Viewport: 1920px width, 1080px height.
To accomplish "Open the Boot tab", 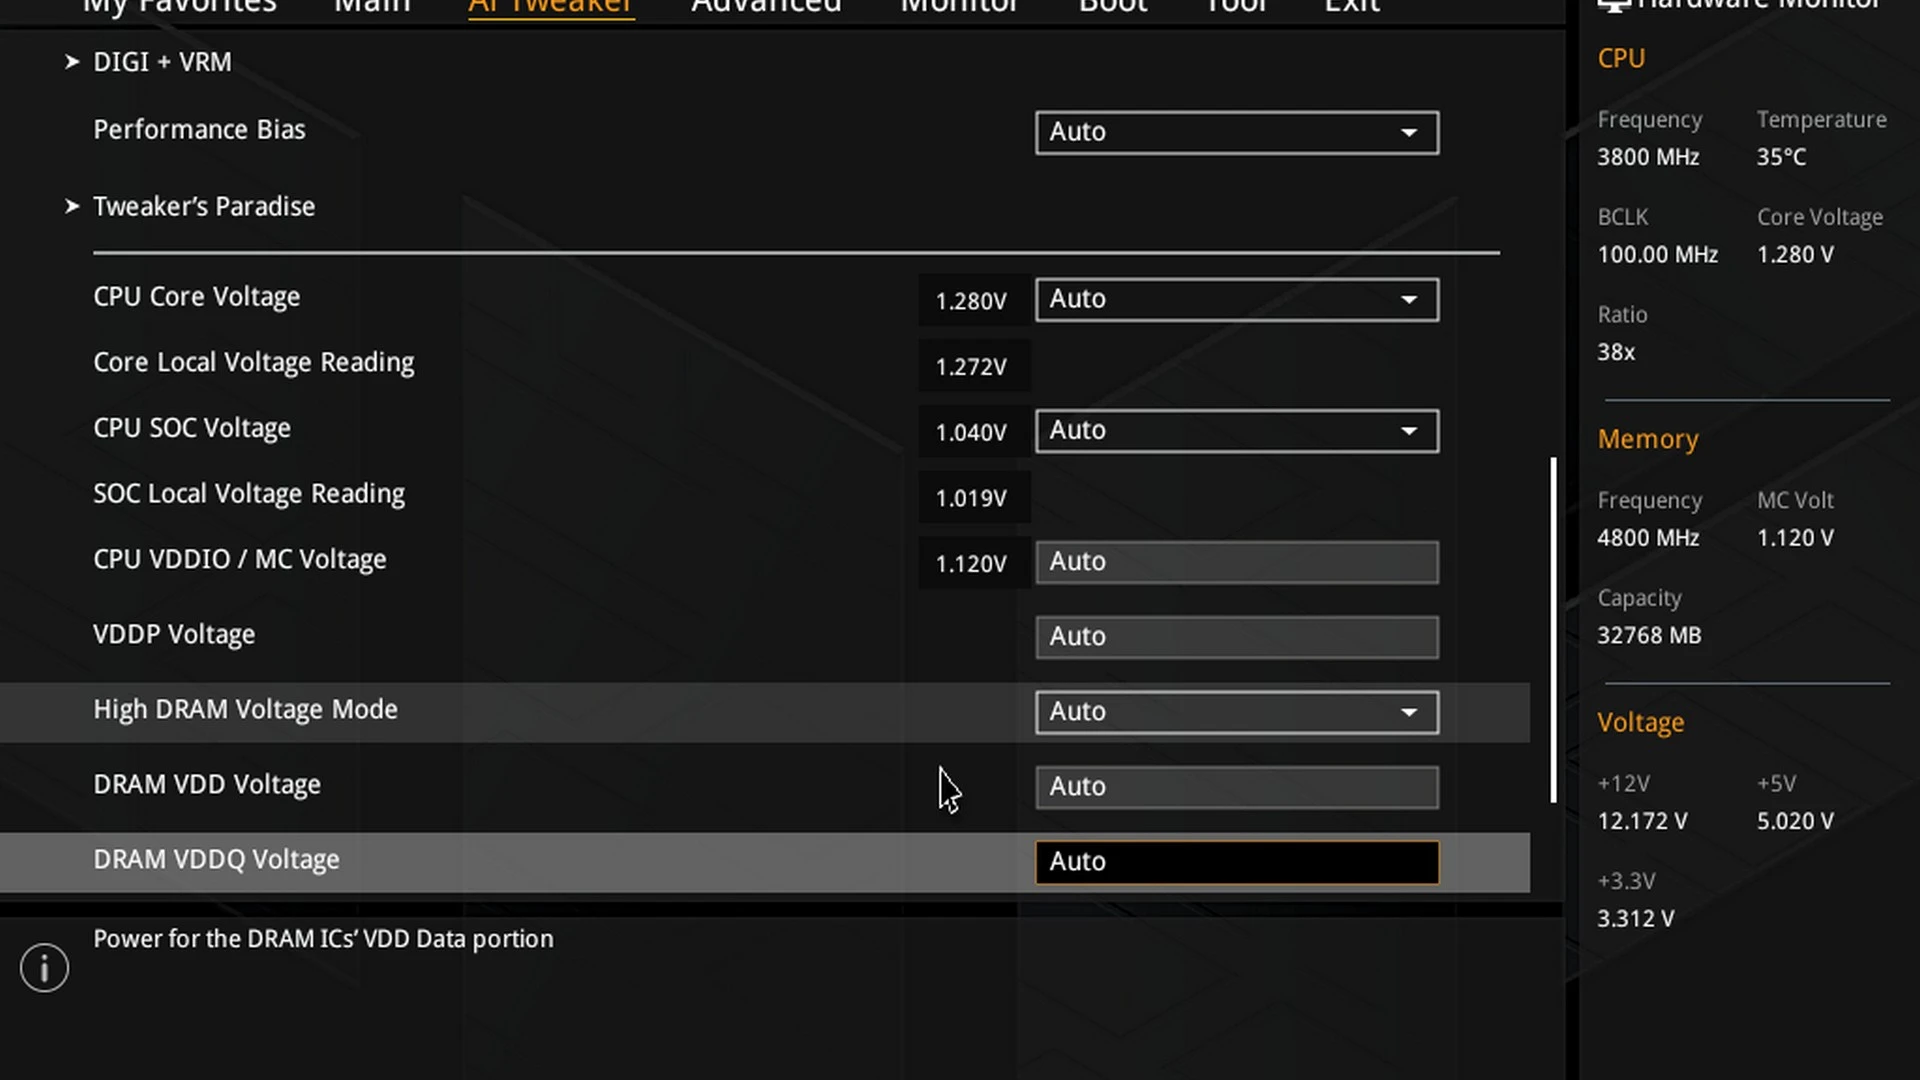I will point(1112,6).
